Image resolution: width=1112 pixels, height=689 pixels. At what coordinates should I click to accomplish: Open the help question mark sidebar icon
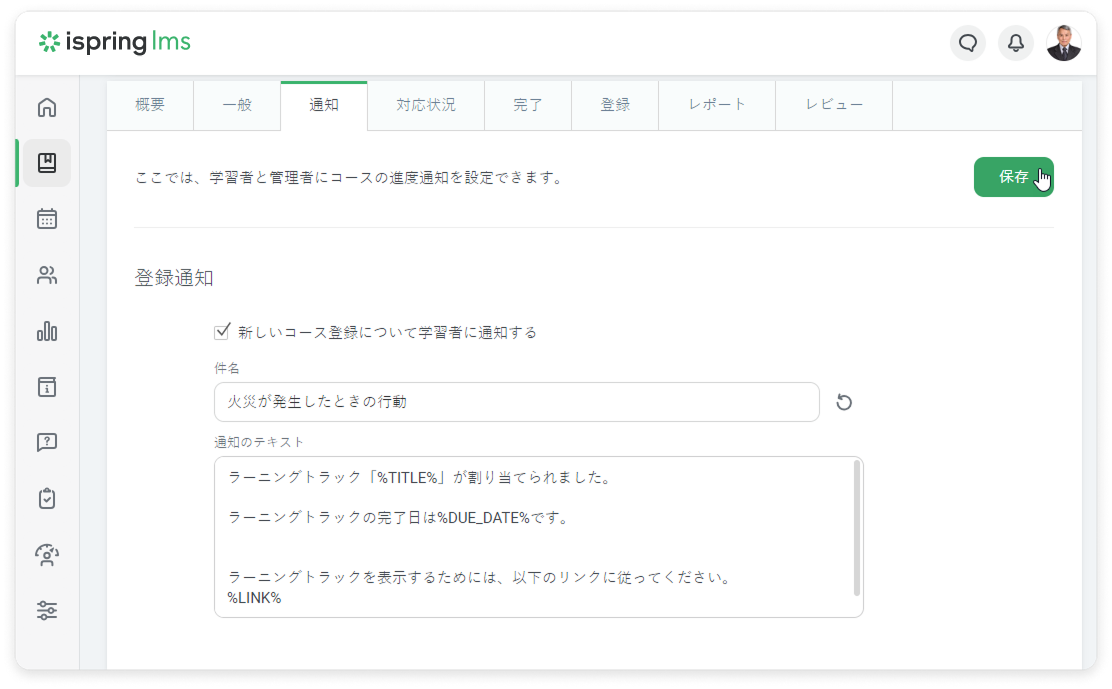tap(47, 442)
